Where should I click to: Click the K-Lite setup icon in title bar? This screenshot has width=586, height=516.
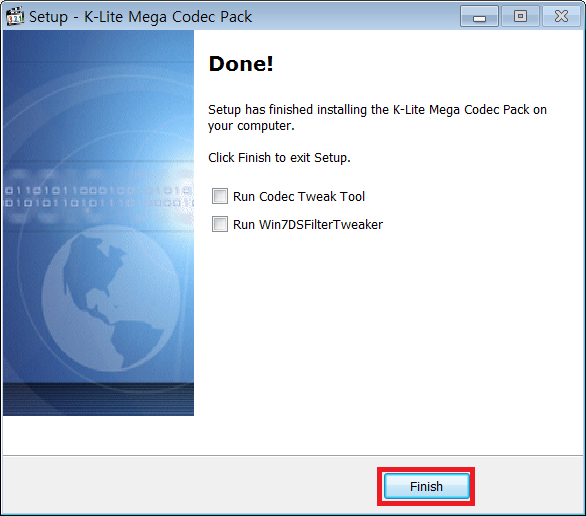[x=15, y=16]
